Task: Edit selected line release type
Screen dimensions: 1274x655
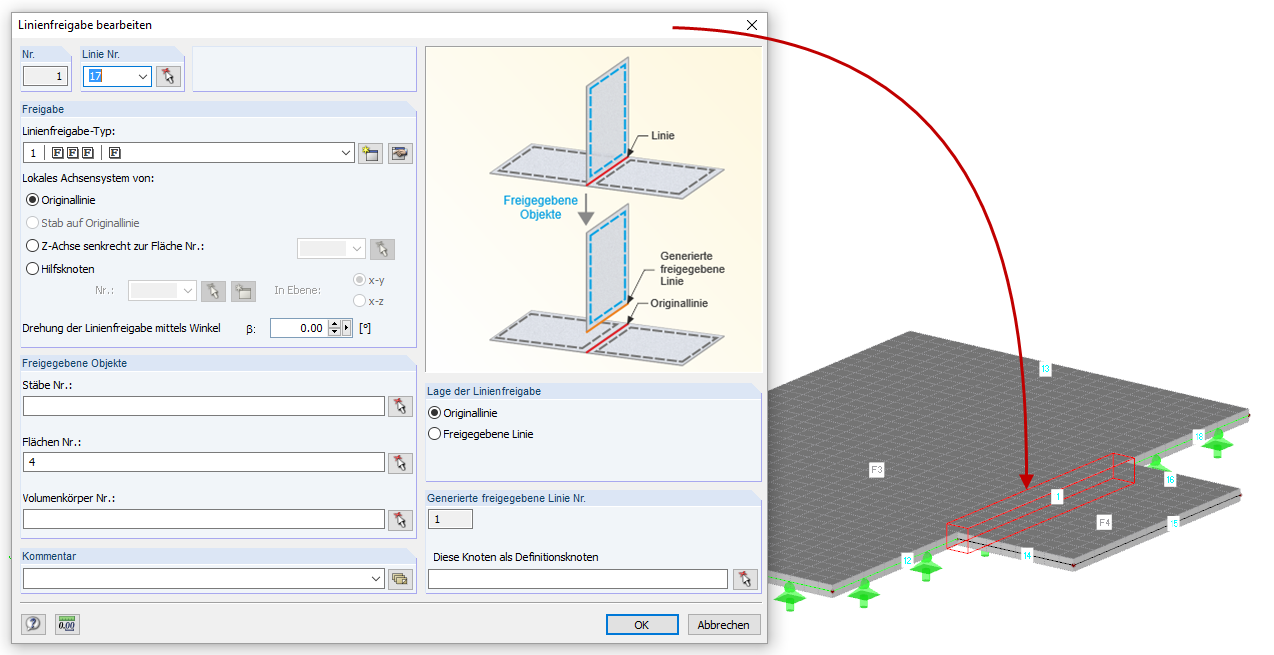Action: click(401, 153)
